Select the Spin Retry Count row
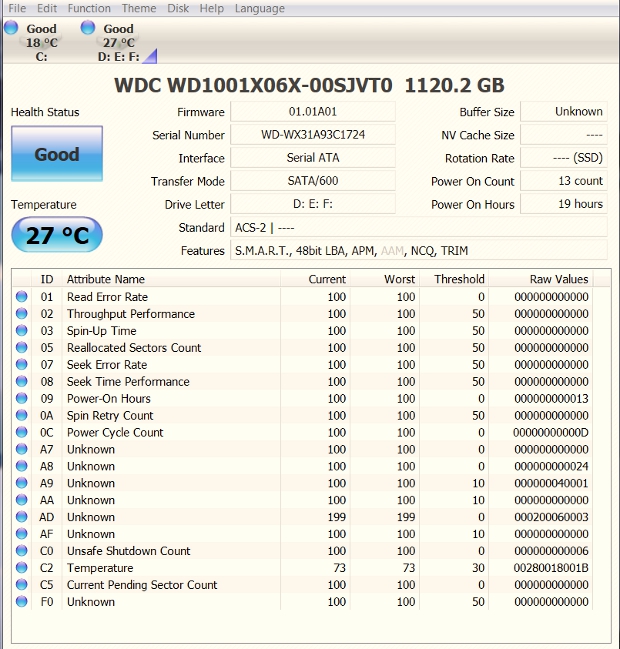 point(110,416)
